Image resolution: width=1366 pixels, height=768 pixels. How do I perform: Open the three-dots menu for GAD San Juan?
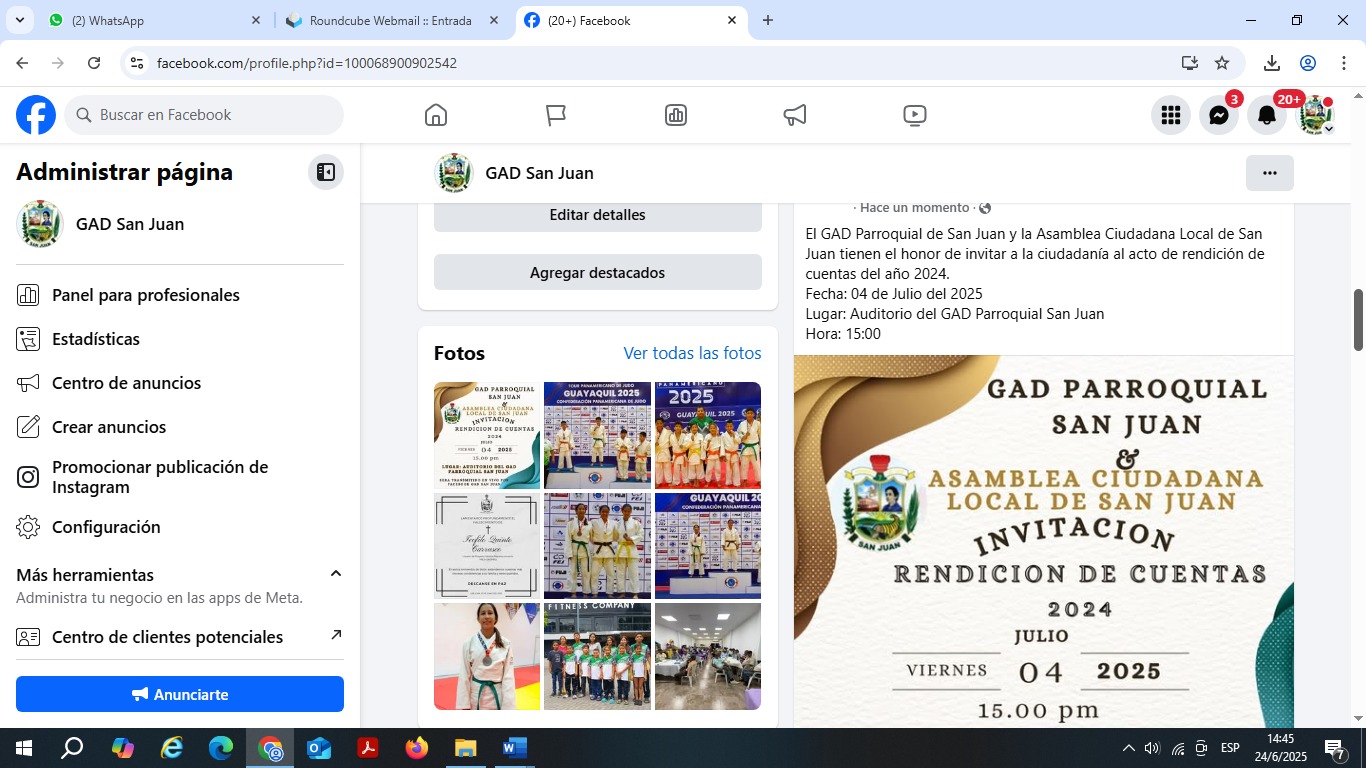(x=1269, y=173)
